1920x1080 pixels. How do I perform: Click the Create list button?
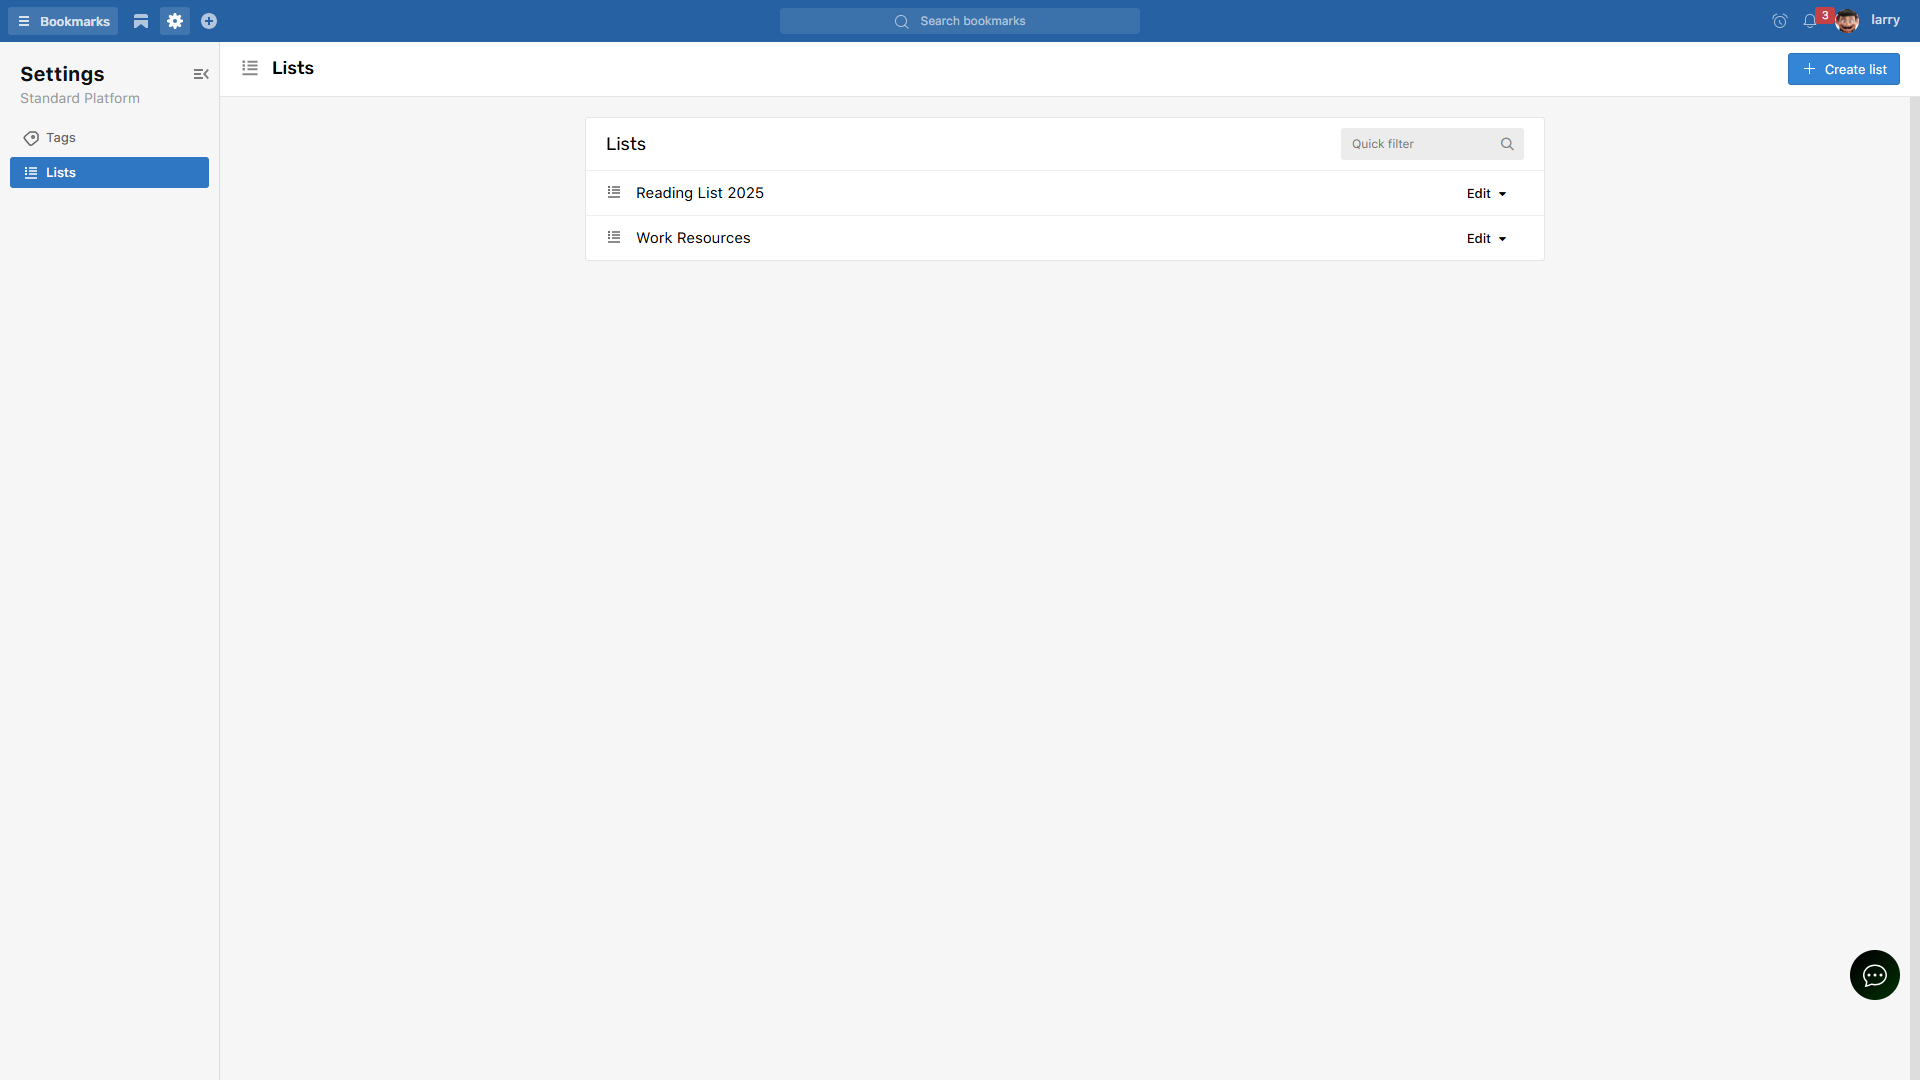(x=1843, y=69)
